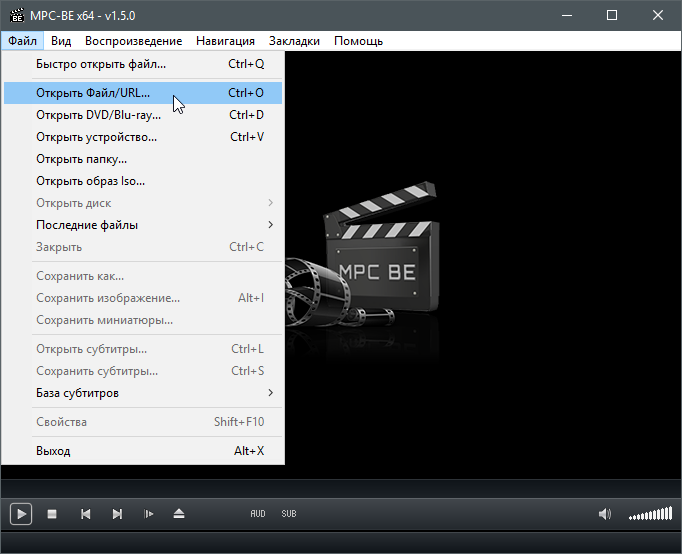
Task: Click Открыть субтитры... entry
Action: [143, 349]
